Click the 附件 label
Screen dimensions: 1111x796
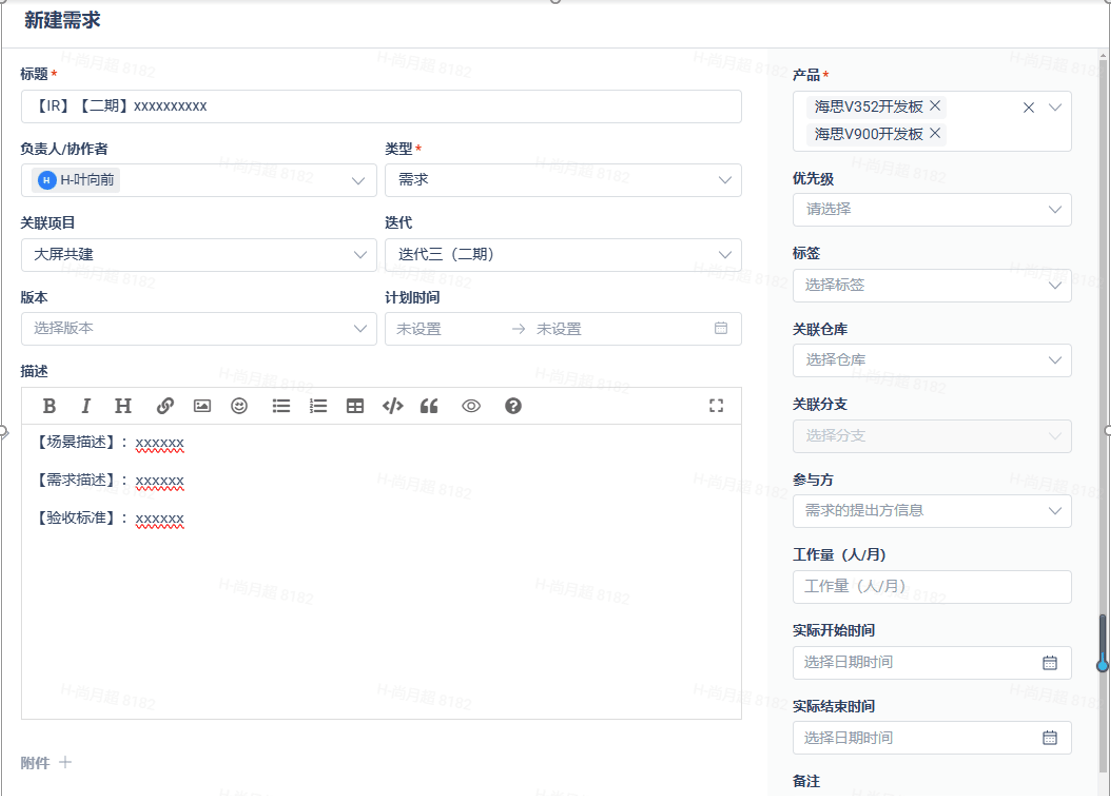35,763
